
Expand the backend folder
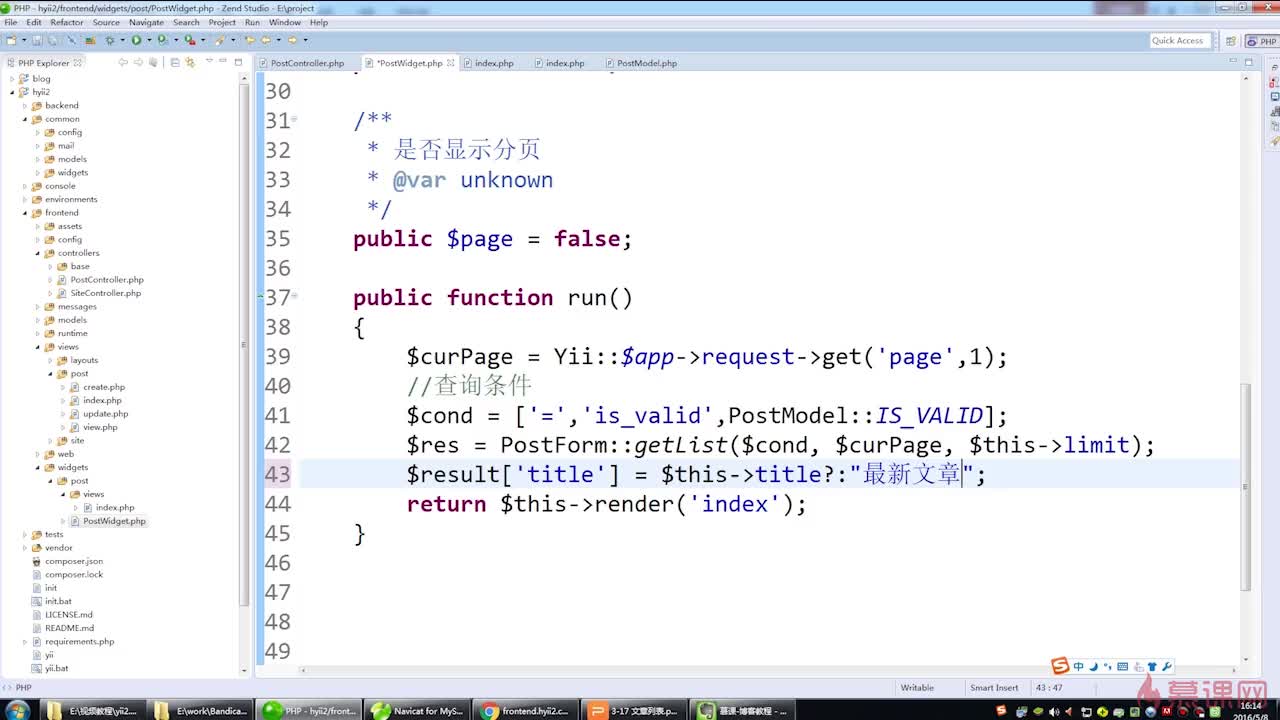point(25,105)
